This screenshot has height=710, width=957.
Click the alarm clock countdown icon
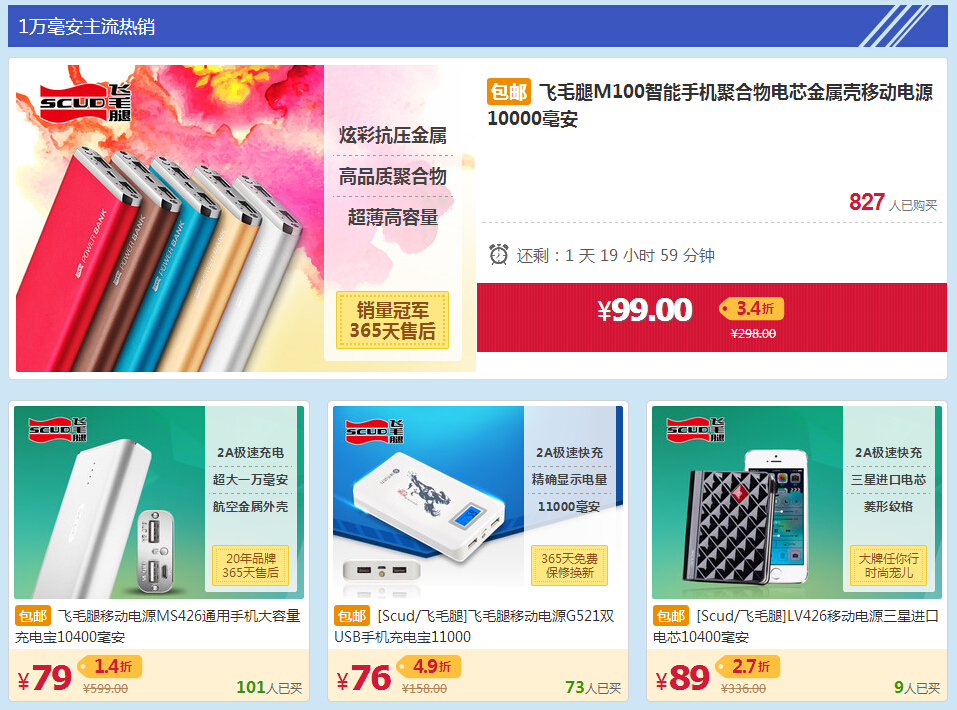click(x=499, y=255)
